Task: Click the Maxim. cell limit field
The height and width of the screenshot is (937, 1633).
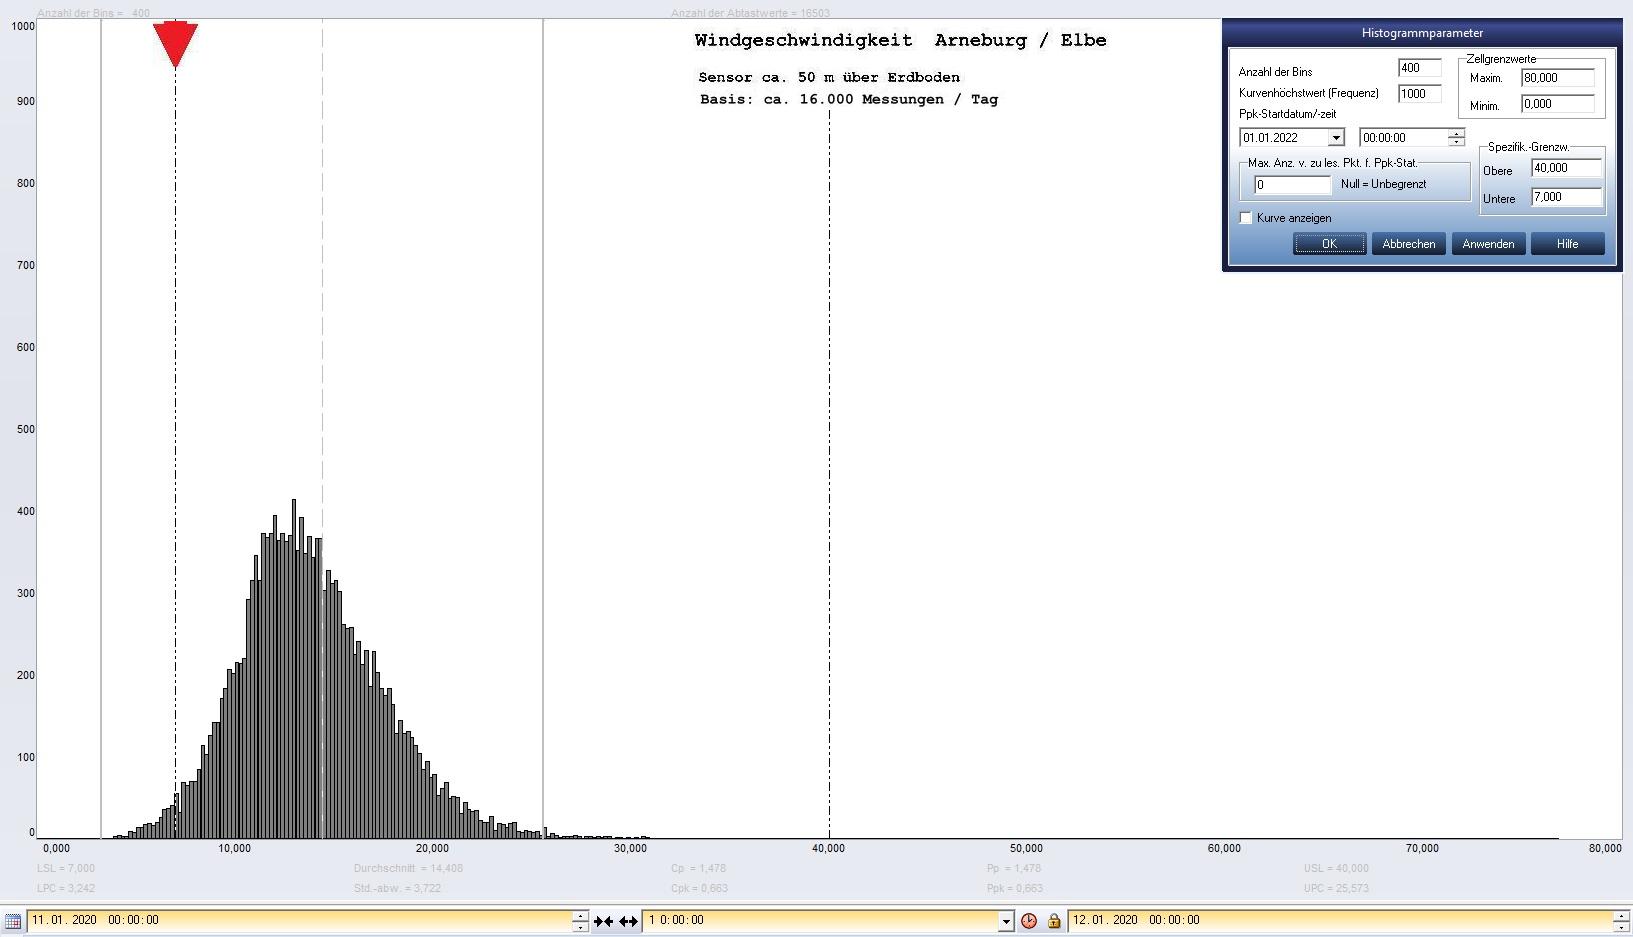Action: (x=1556, y=78)
